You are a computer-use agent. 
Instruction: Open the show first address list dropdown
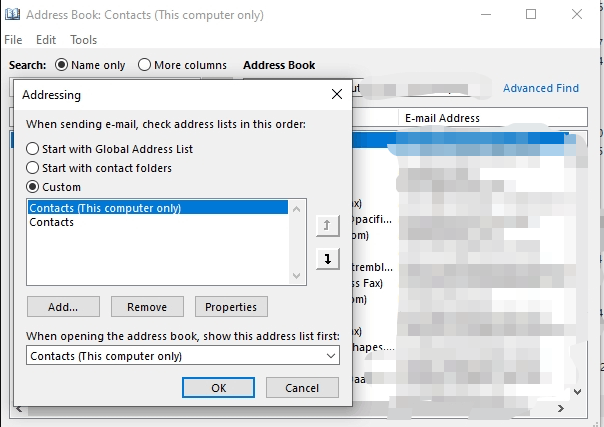331,356
